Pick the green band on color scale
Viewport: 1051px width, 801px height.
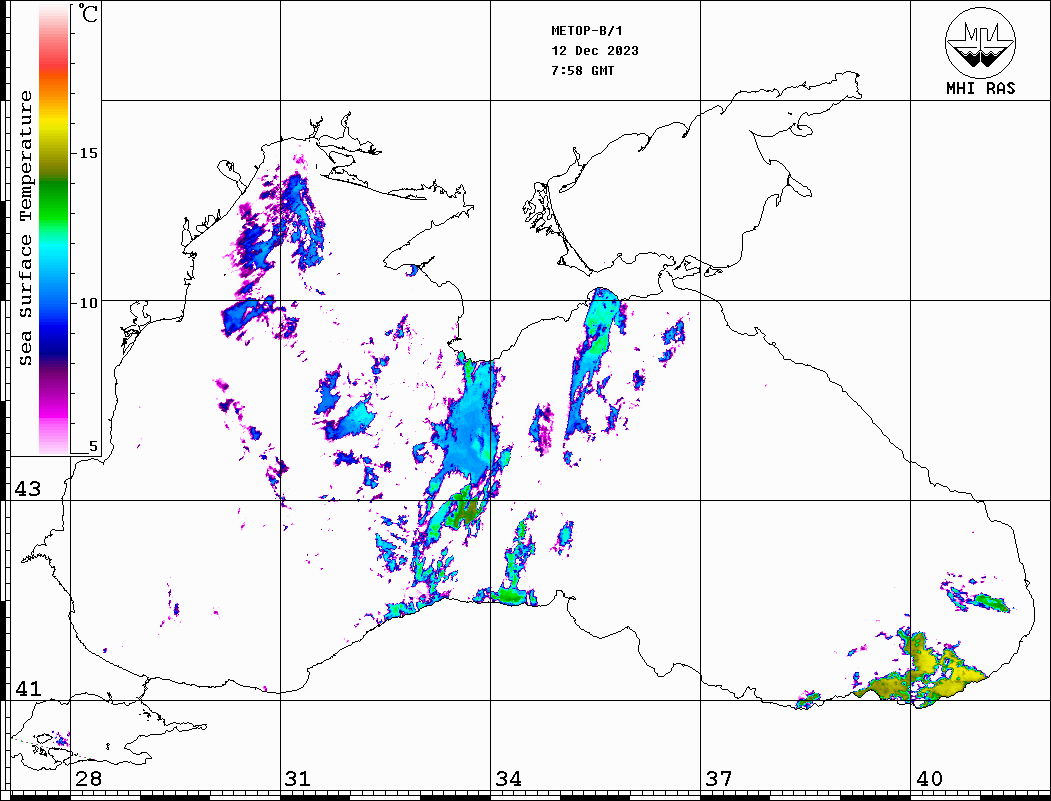pyautogui.click(x=54, y=201)
